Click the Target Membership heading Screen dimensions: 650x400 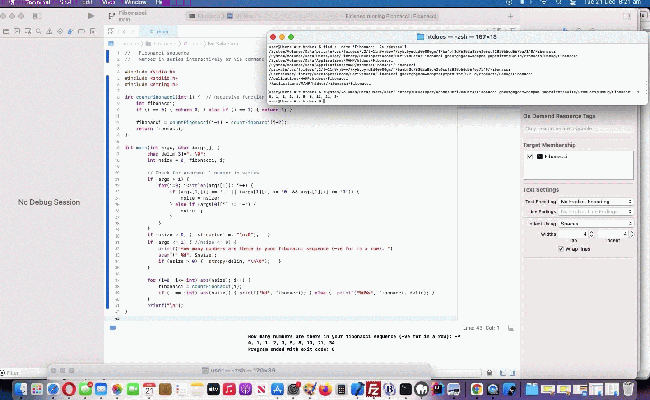pyautogui.click(x=549, y=145)
